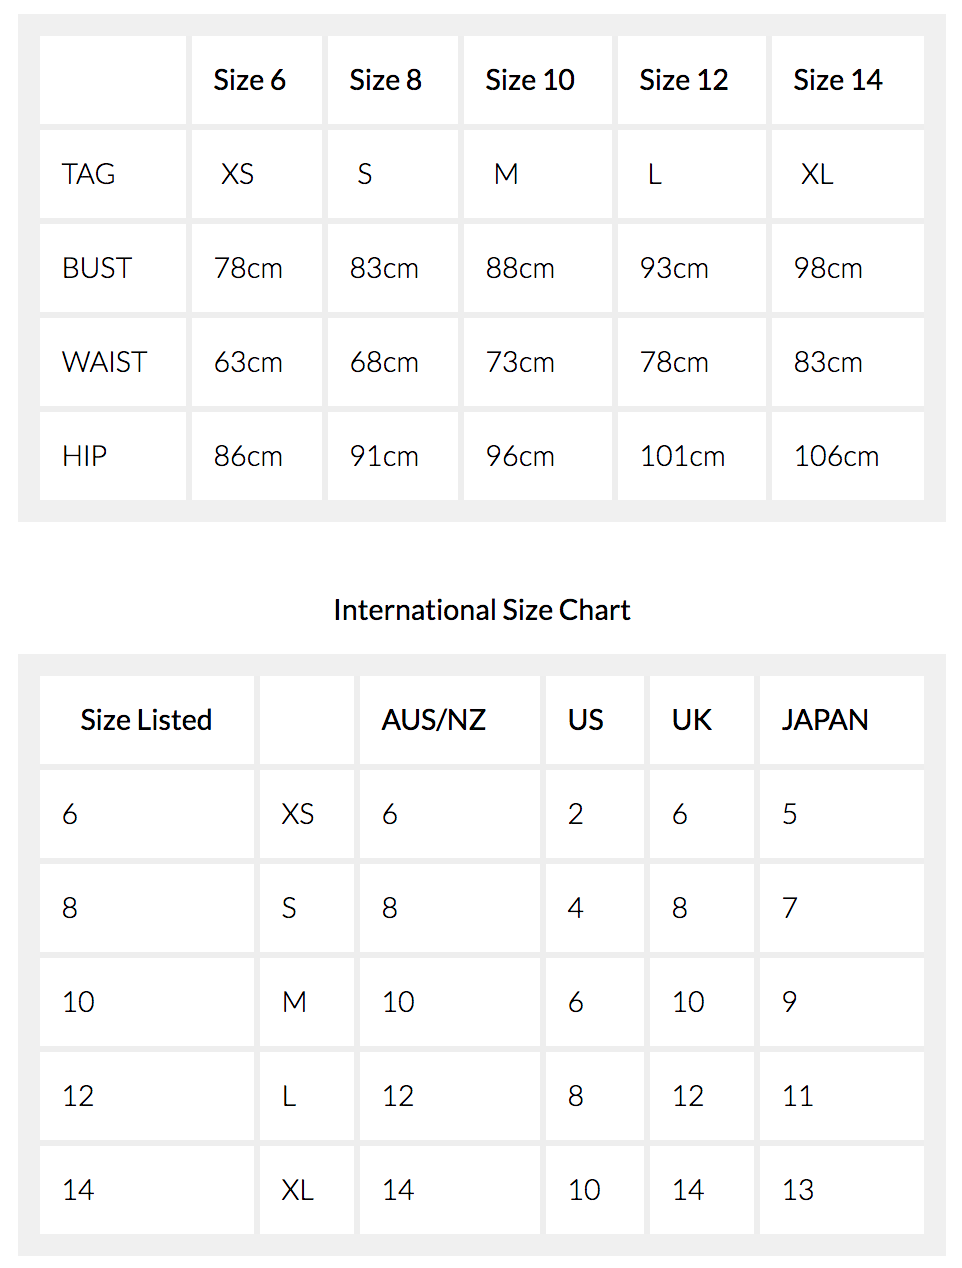Select the 93cm bust measurement cell
Image resolution: width=962 pixels, height=1268 pixels.
pos(674,268)
